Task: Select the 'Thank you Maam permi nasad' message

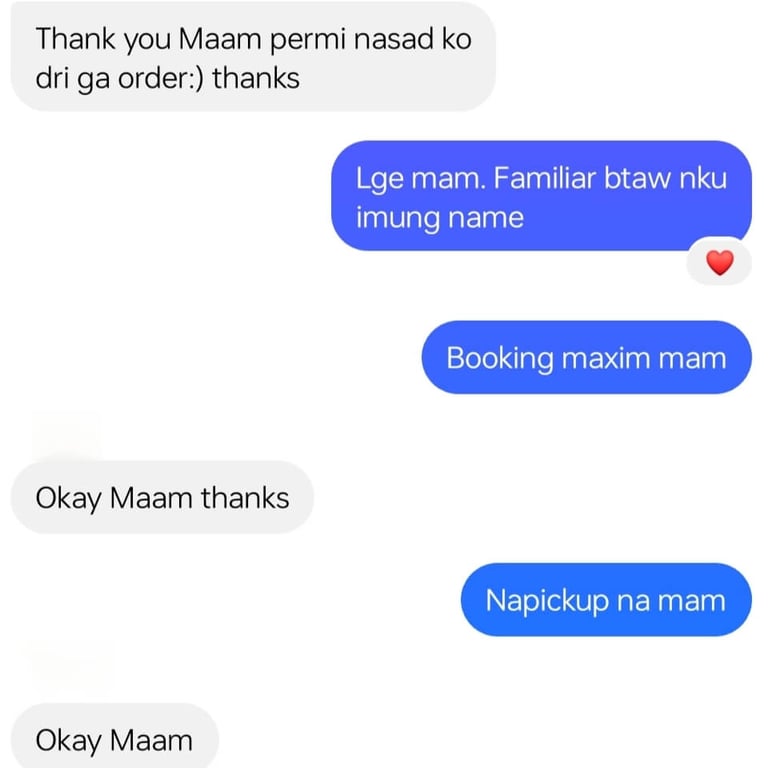Action: (x=253, y=58)
